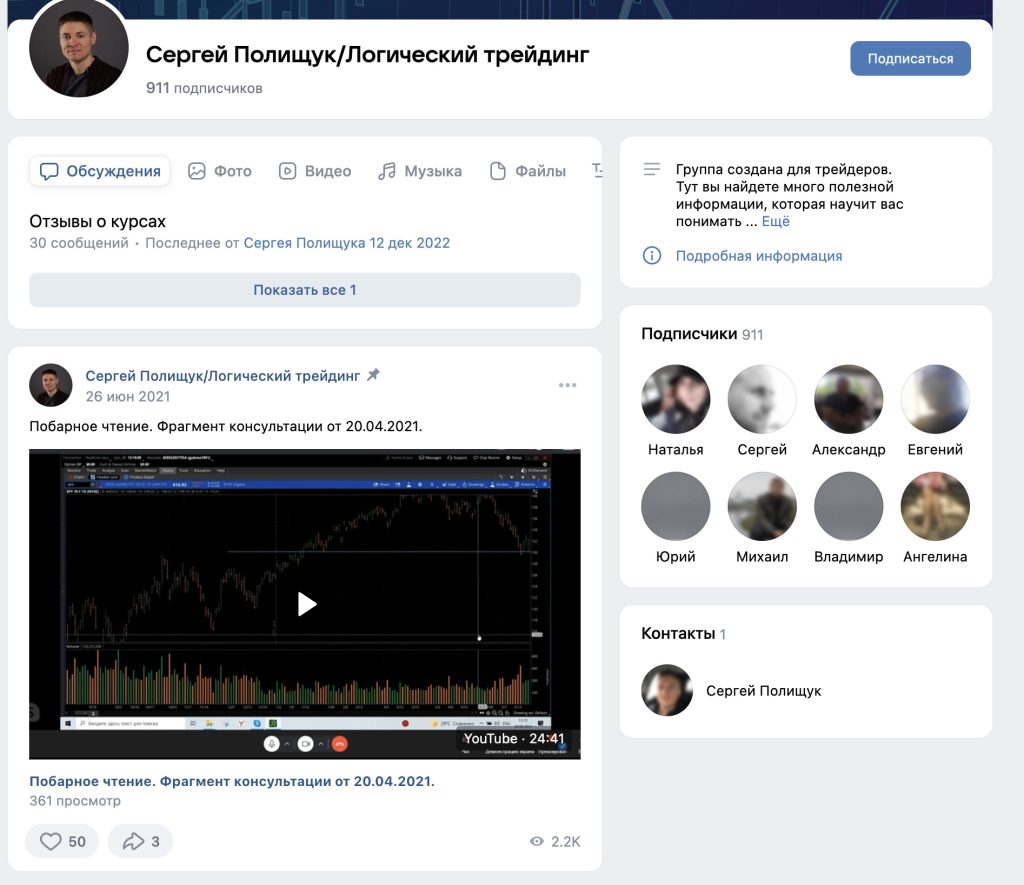This screenshot has width=1024, height=885.
Task: Open Подробная информация link
Action: [758, 256]
